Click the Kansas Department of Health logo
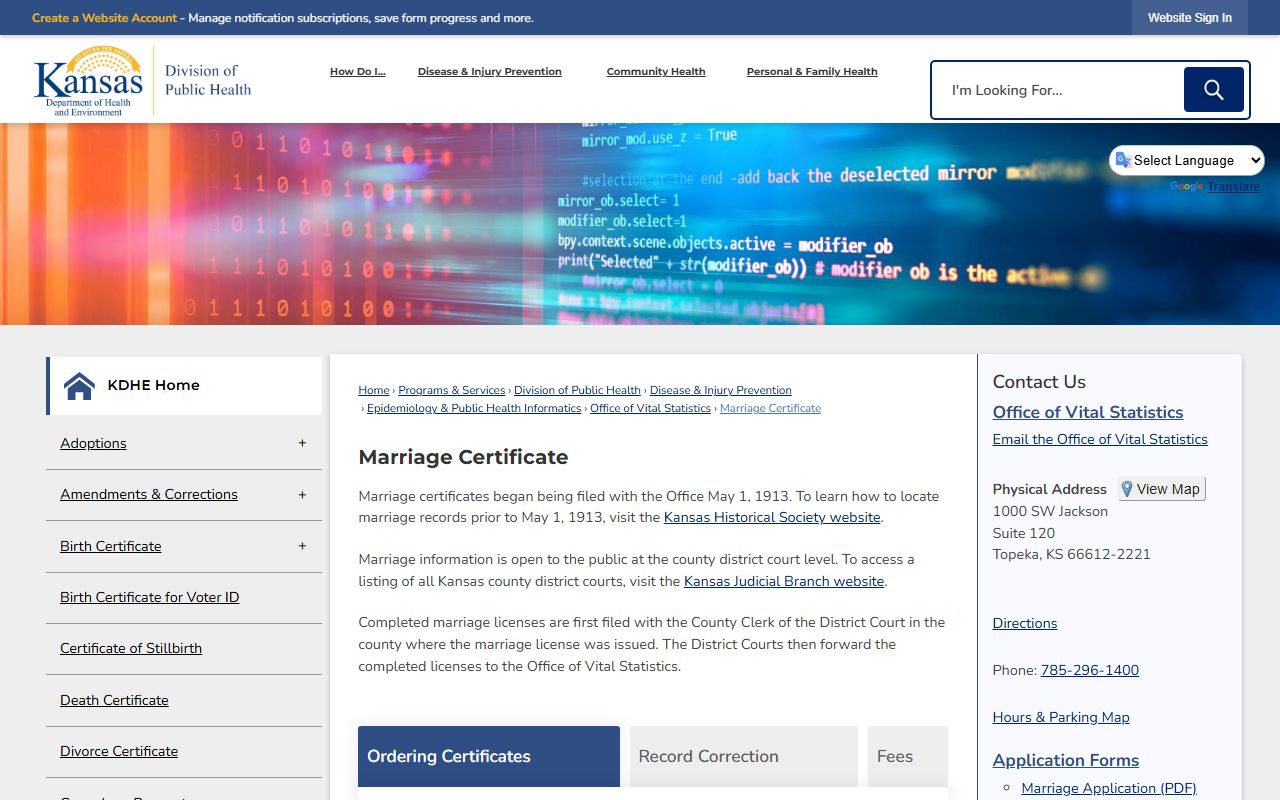This screenshot has height=800, width=1280. (x=88, y=81)
